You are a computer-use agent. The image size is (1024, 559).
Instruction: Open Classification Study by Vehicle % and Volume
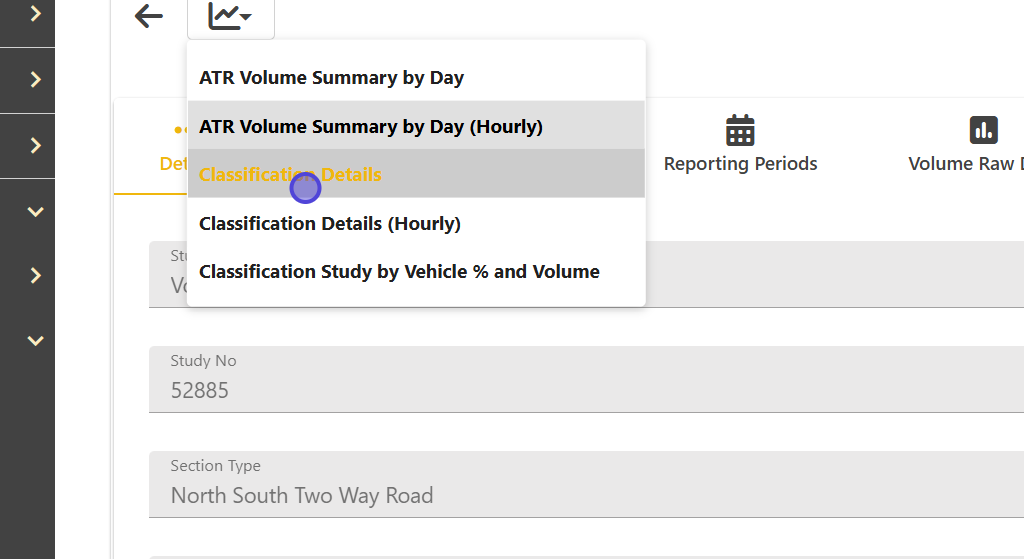[x=399, y=272]
